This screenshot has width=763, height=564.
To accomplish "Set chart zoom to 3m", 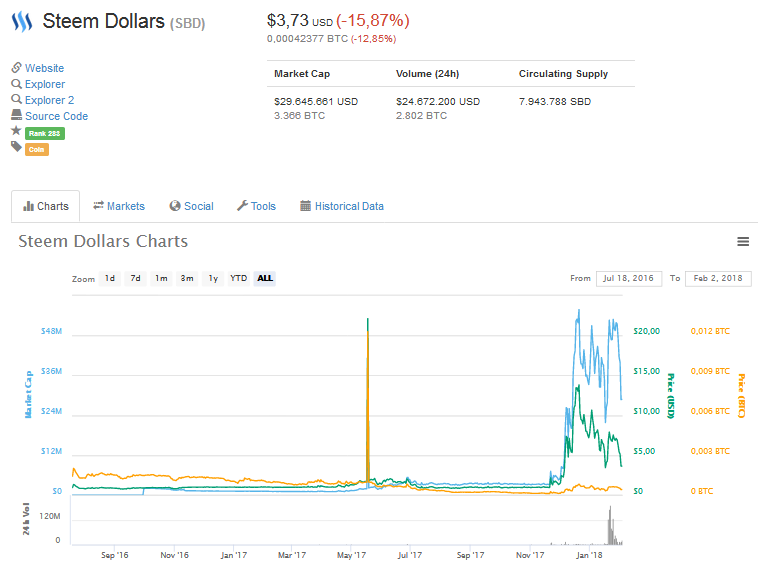I will 187,278.
